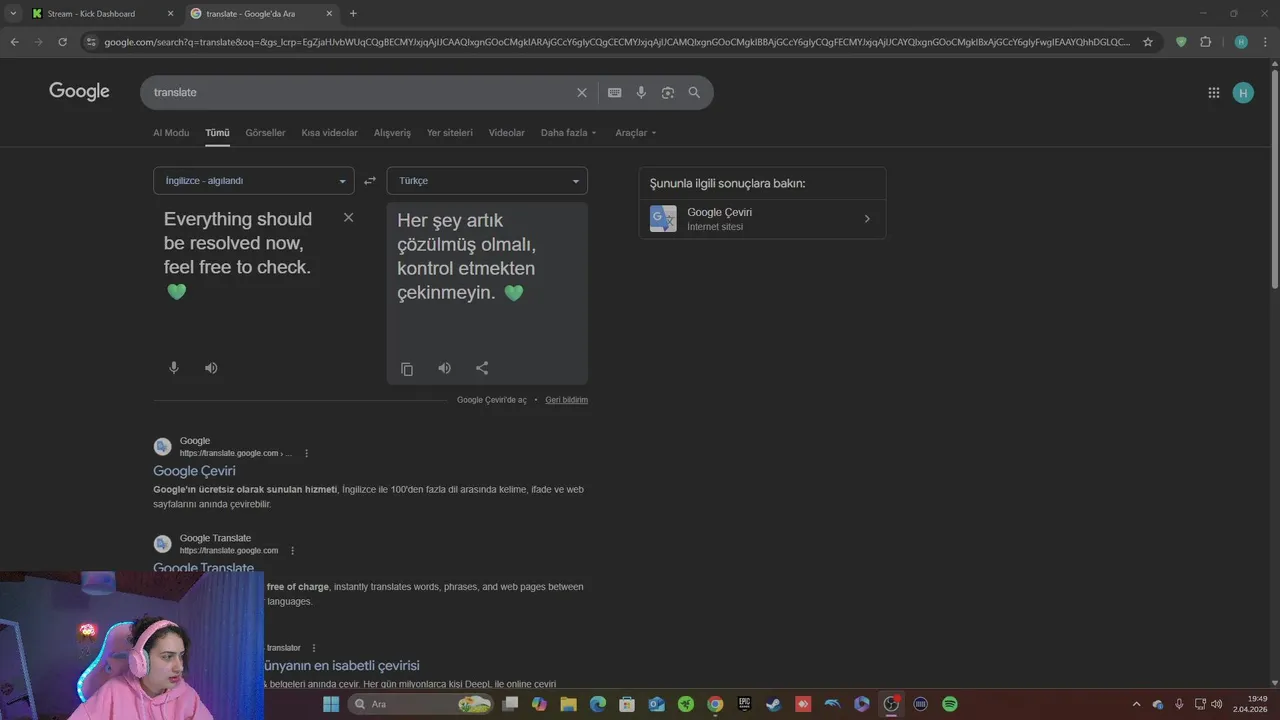Open the Google apps grid
This screenshot has height=720, width=1280.
(1214, 93)
